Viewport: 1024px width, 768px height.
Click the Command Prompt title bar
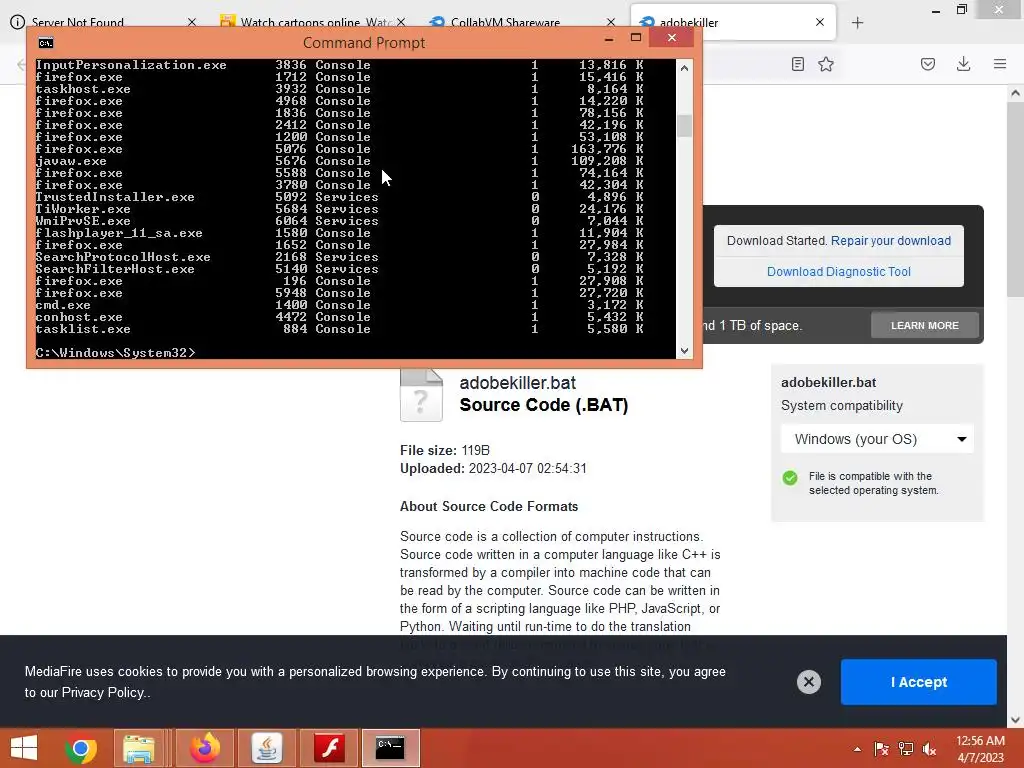tap(364, 42)
